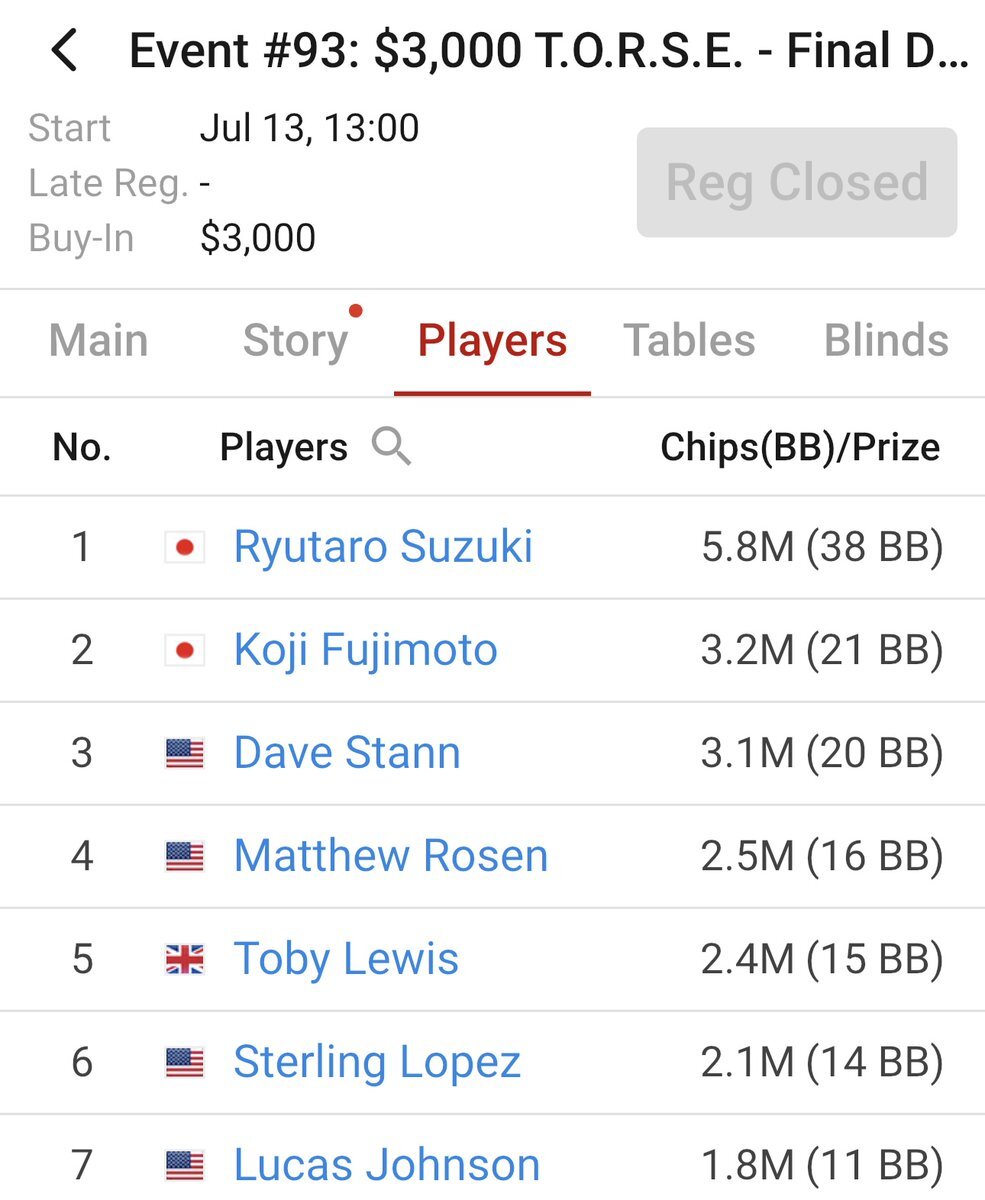The image size is (985, 1200).
Task: Open the player search magnifier icon
Action: tap(391, 446)
